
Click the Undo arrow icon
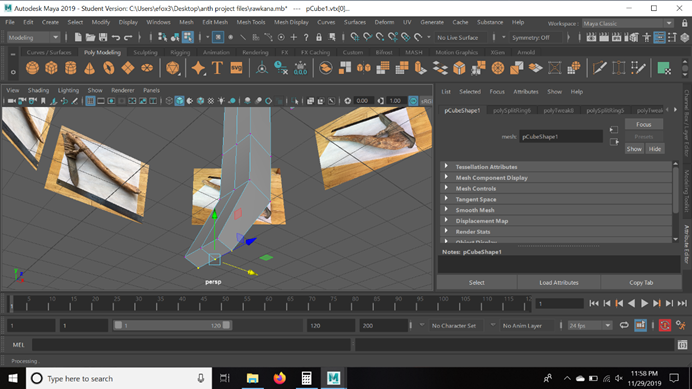click(x=116, y=38)
